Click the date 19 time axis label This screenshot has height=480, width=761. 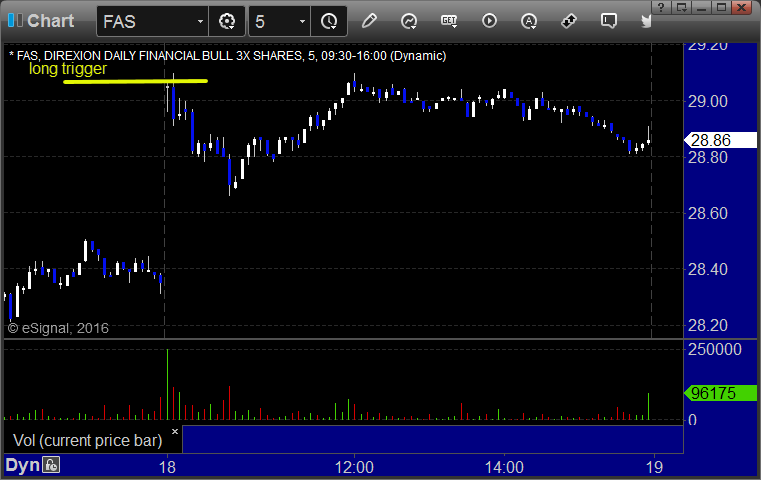[x=654, y=467]
